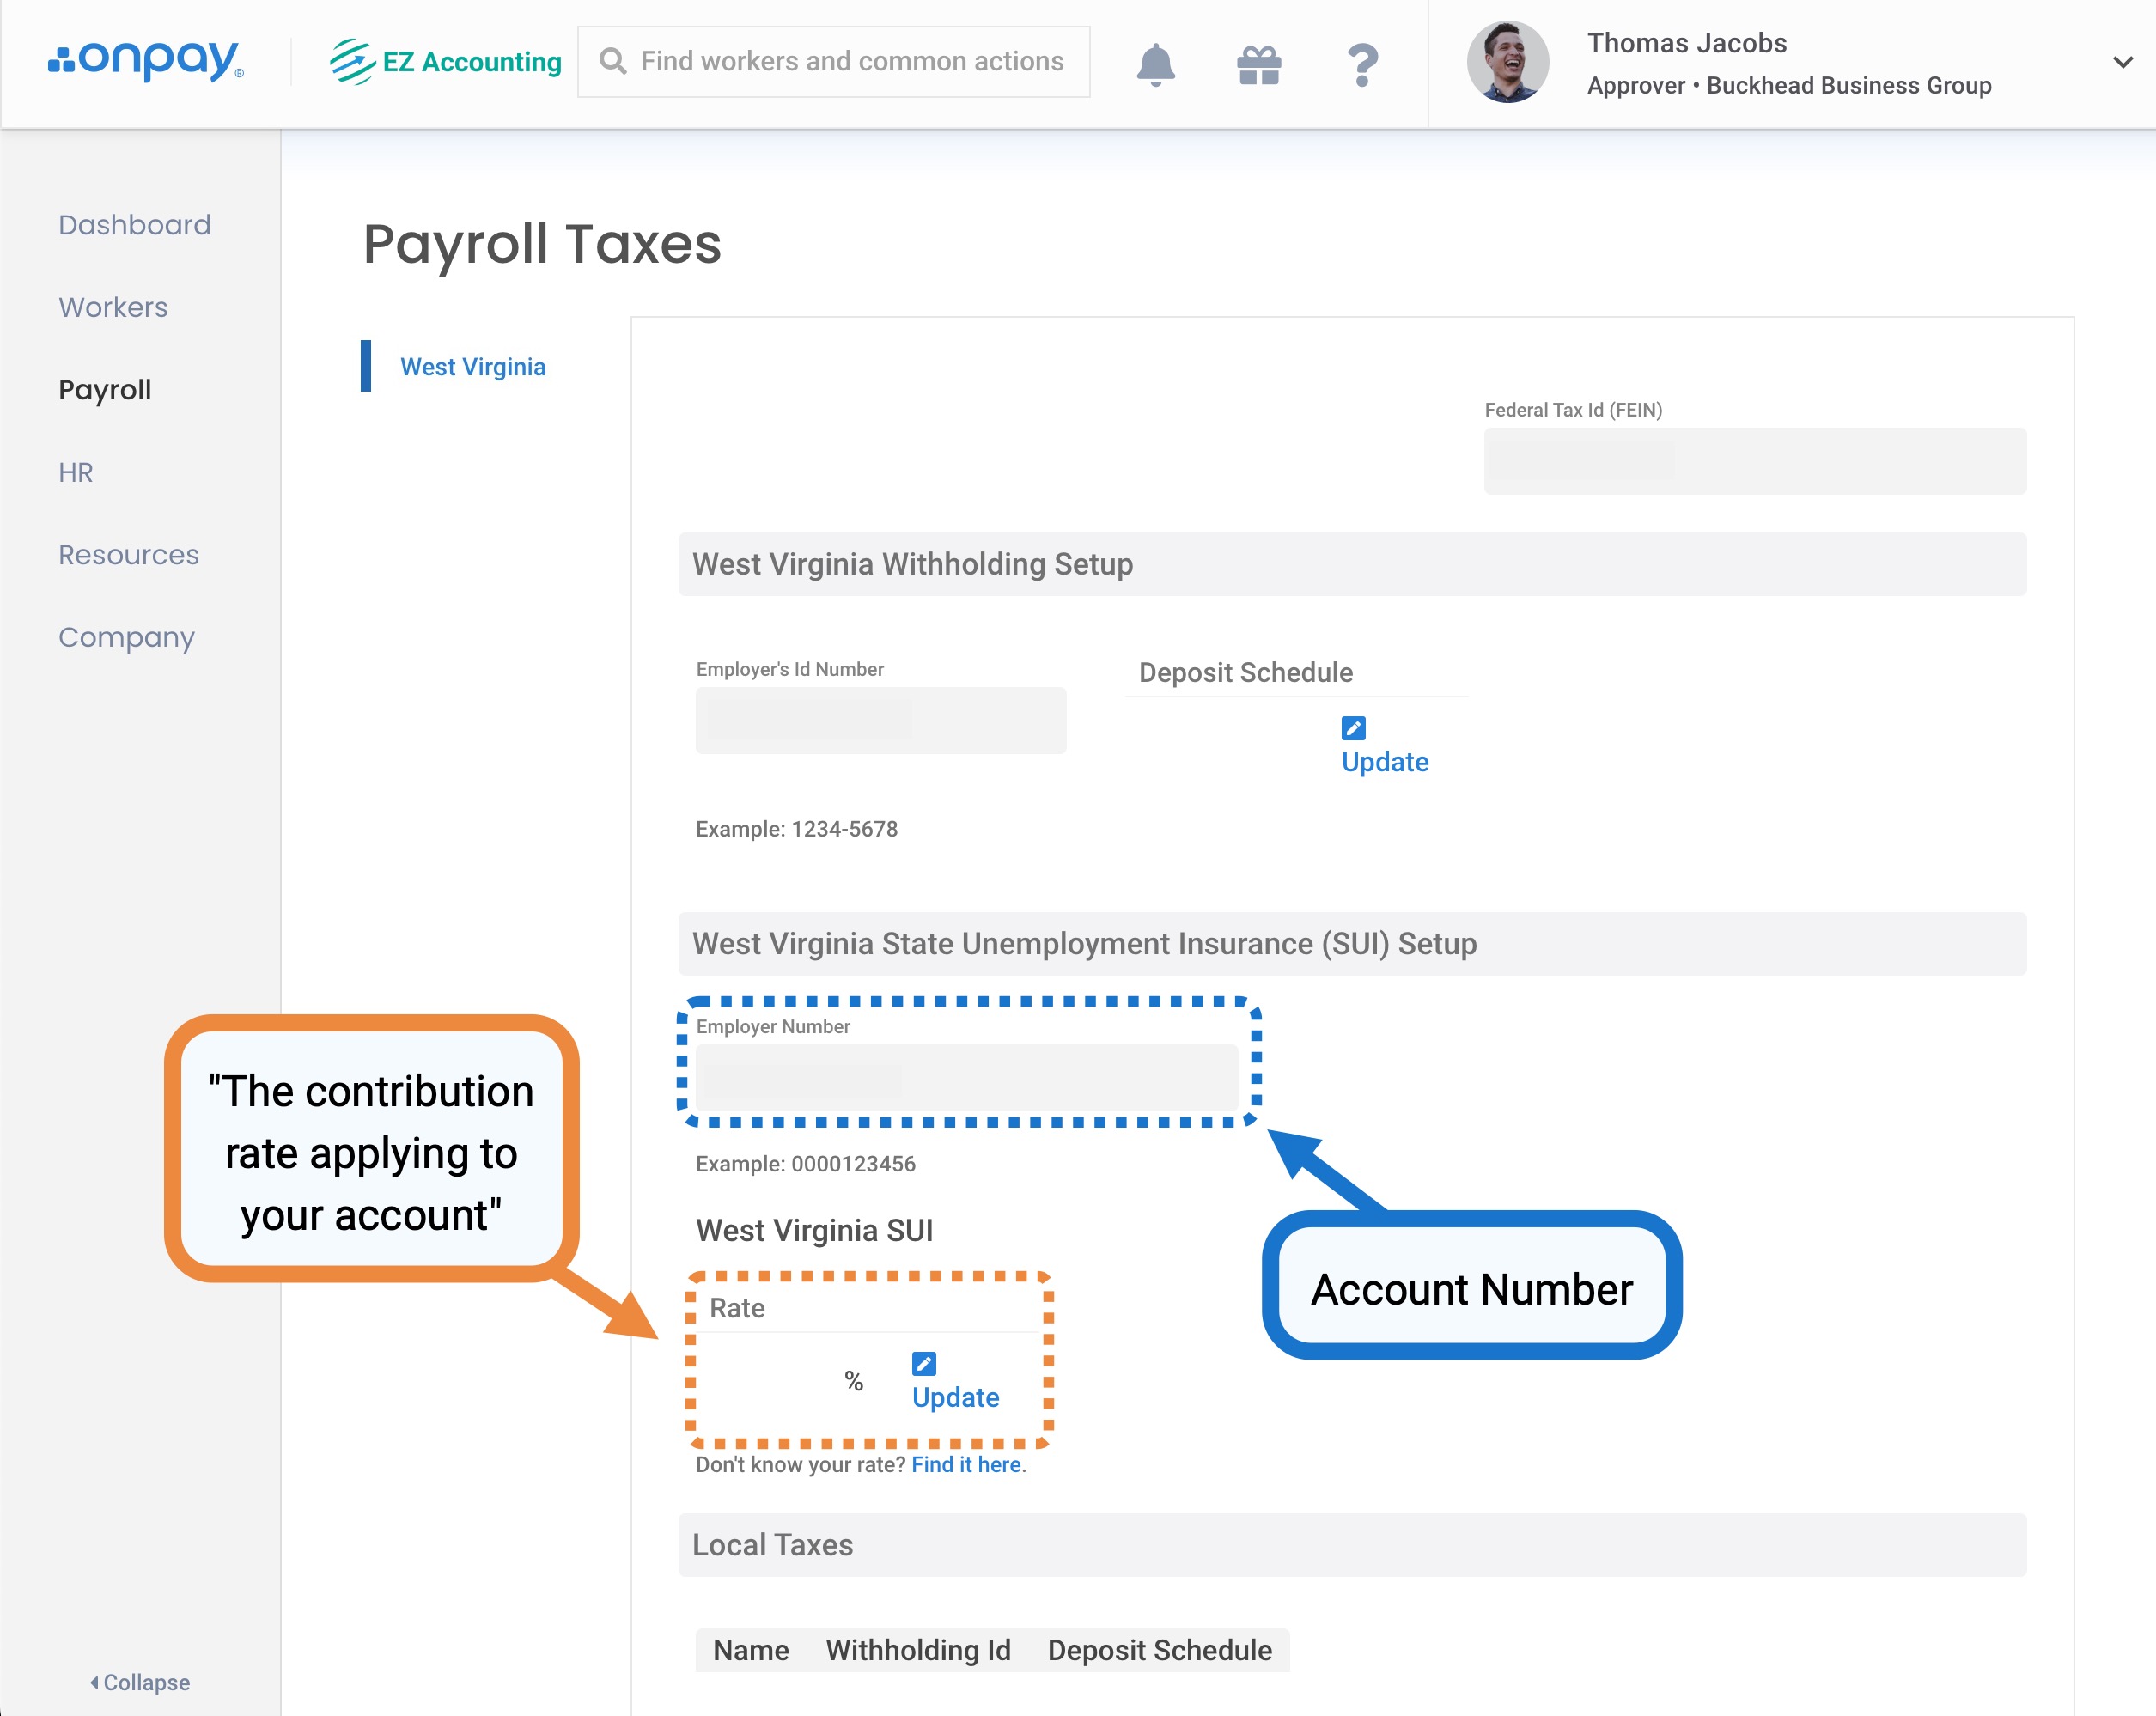
Task: Click the Deposit Schedule edit pencil icon
Action: coord(1353,728)
